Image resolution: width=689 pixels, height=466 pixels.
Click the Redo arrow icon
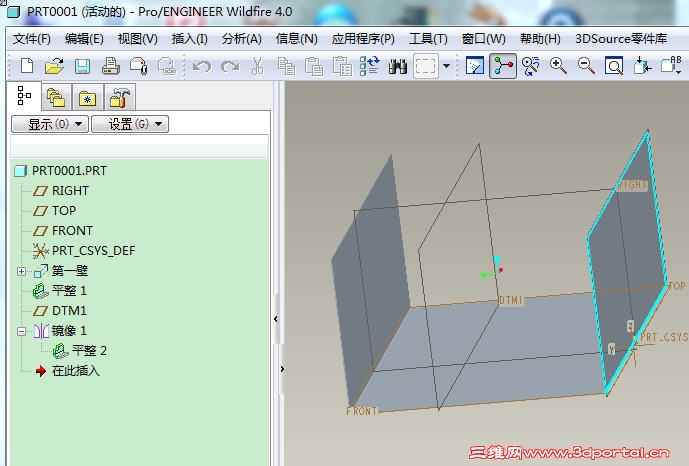click(x=230, y=67)
